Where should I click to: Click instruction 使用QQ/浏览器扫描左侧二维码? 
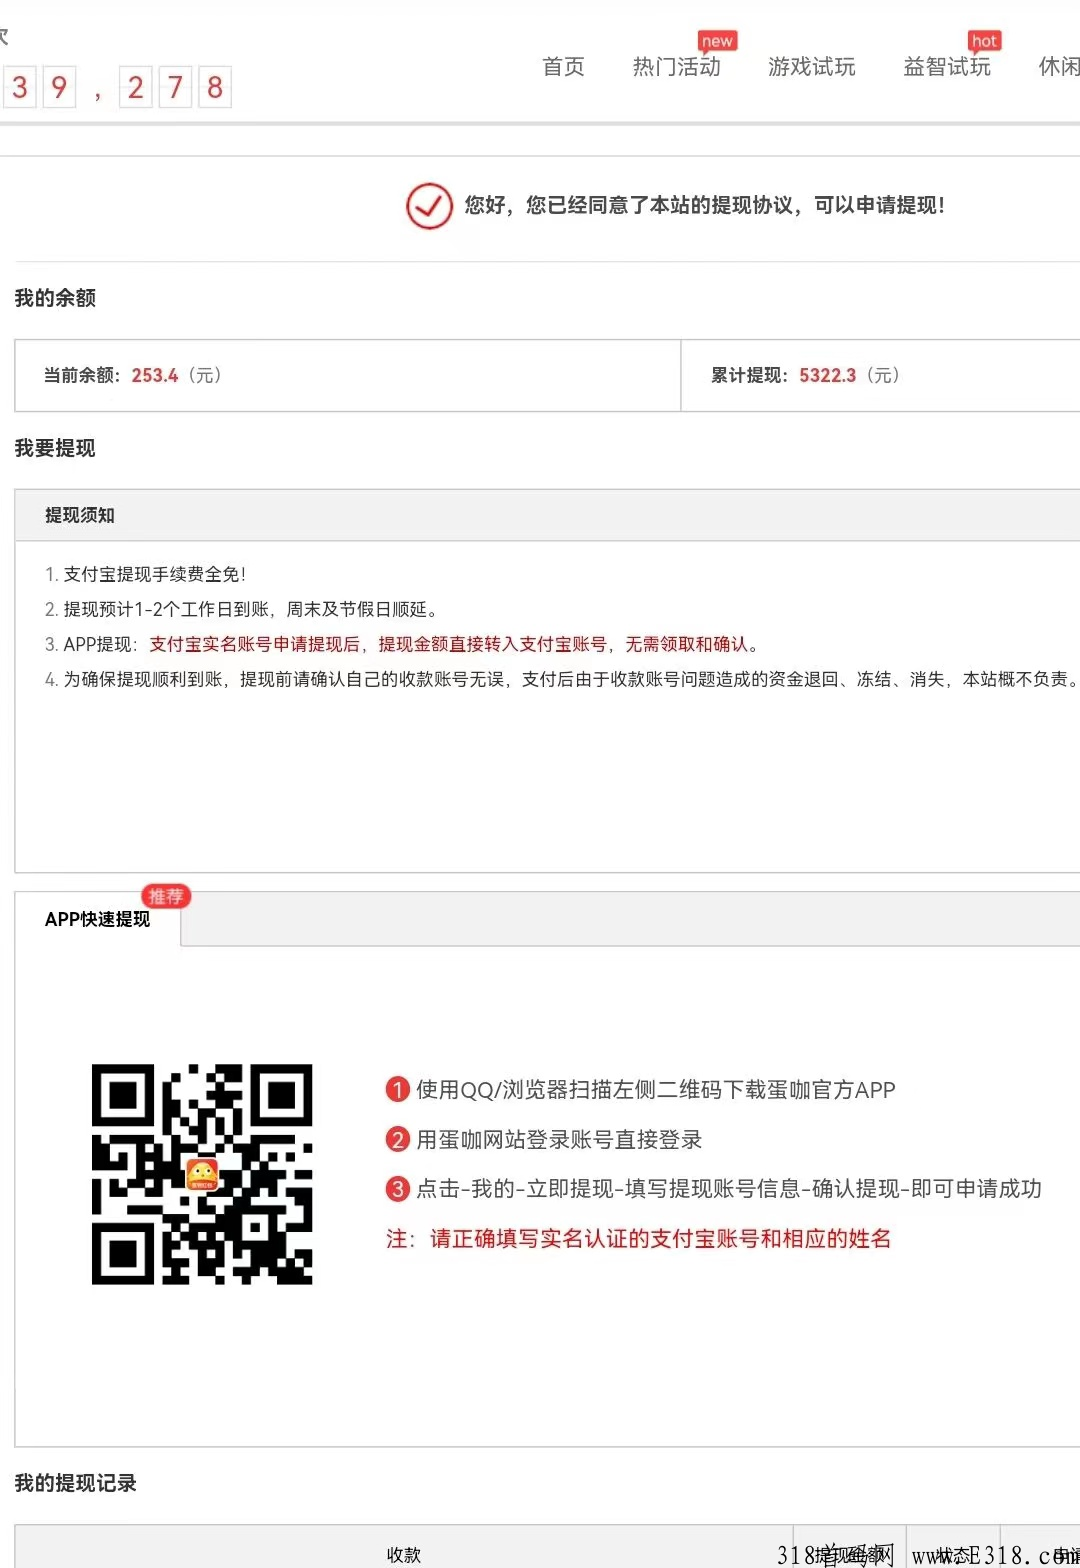point(656,1090)
